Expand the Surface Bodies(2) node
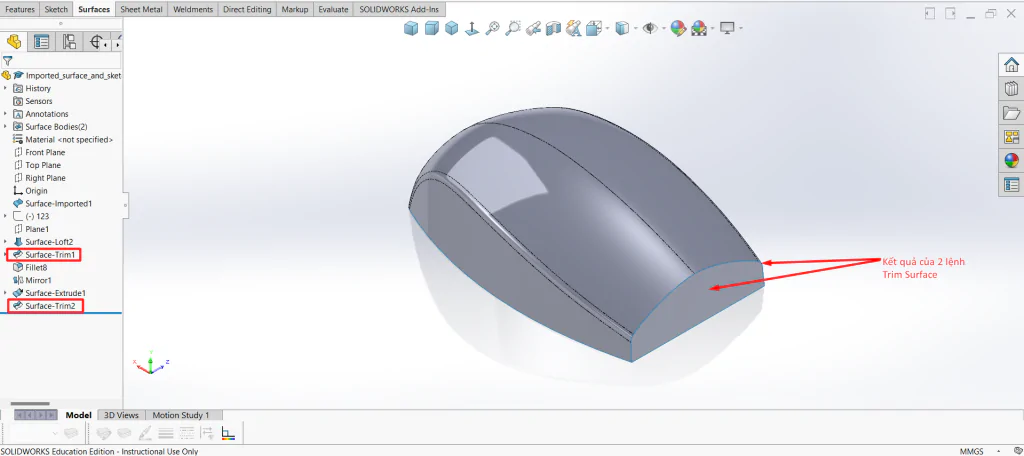 [x=6, y=127]
